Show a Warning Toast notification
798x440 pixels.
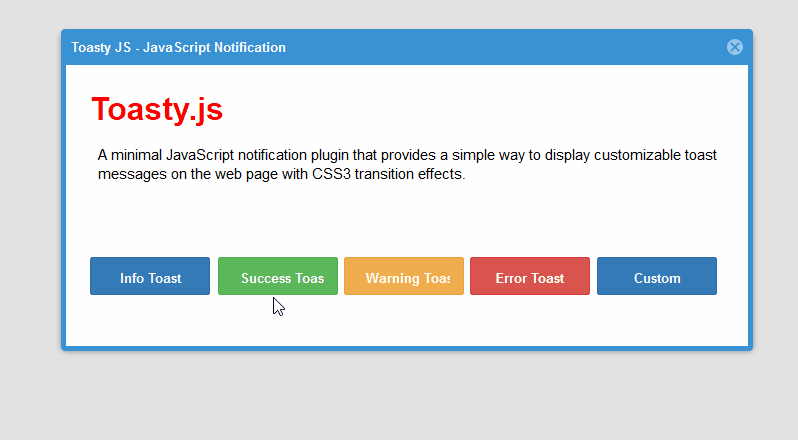coord(404,276)
